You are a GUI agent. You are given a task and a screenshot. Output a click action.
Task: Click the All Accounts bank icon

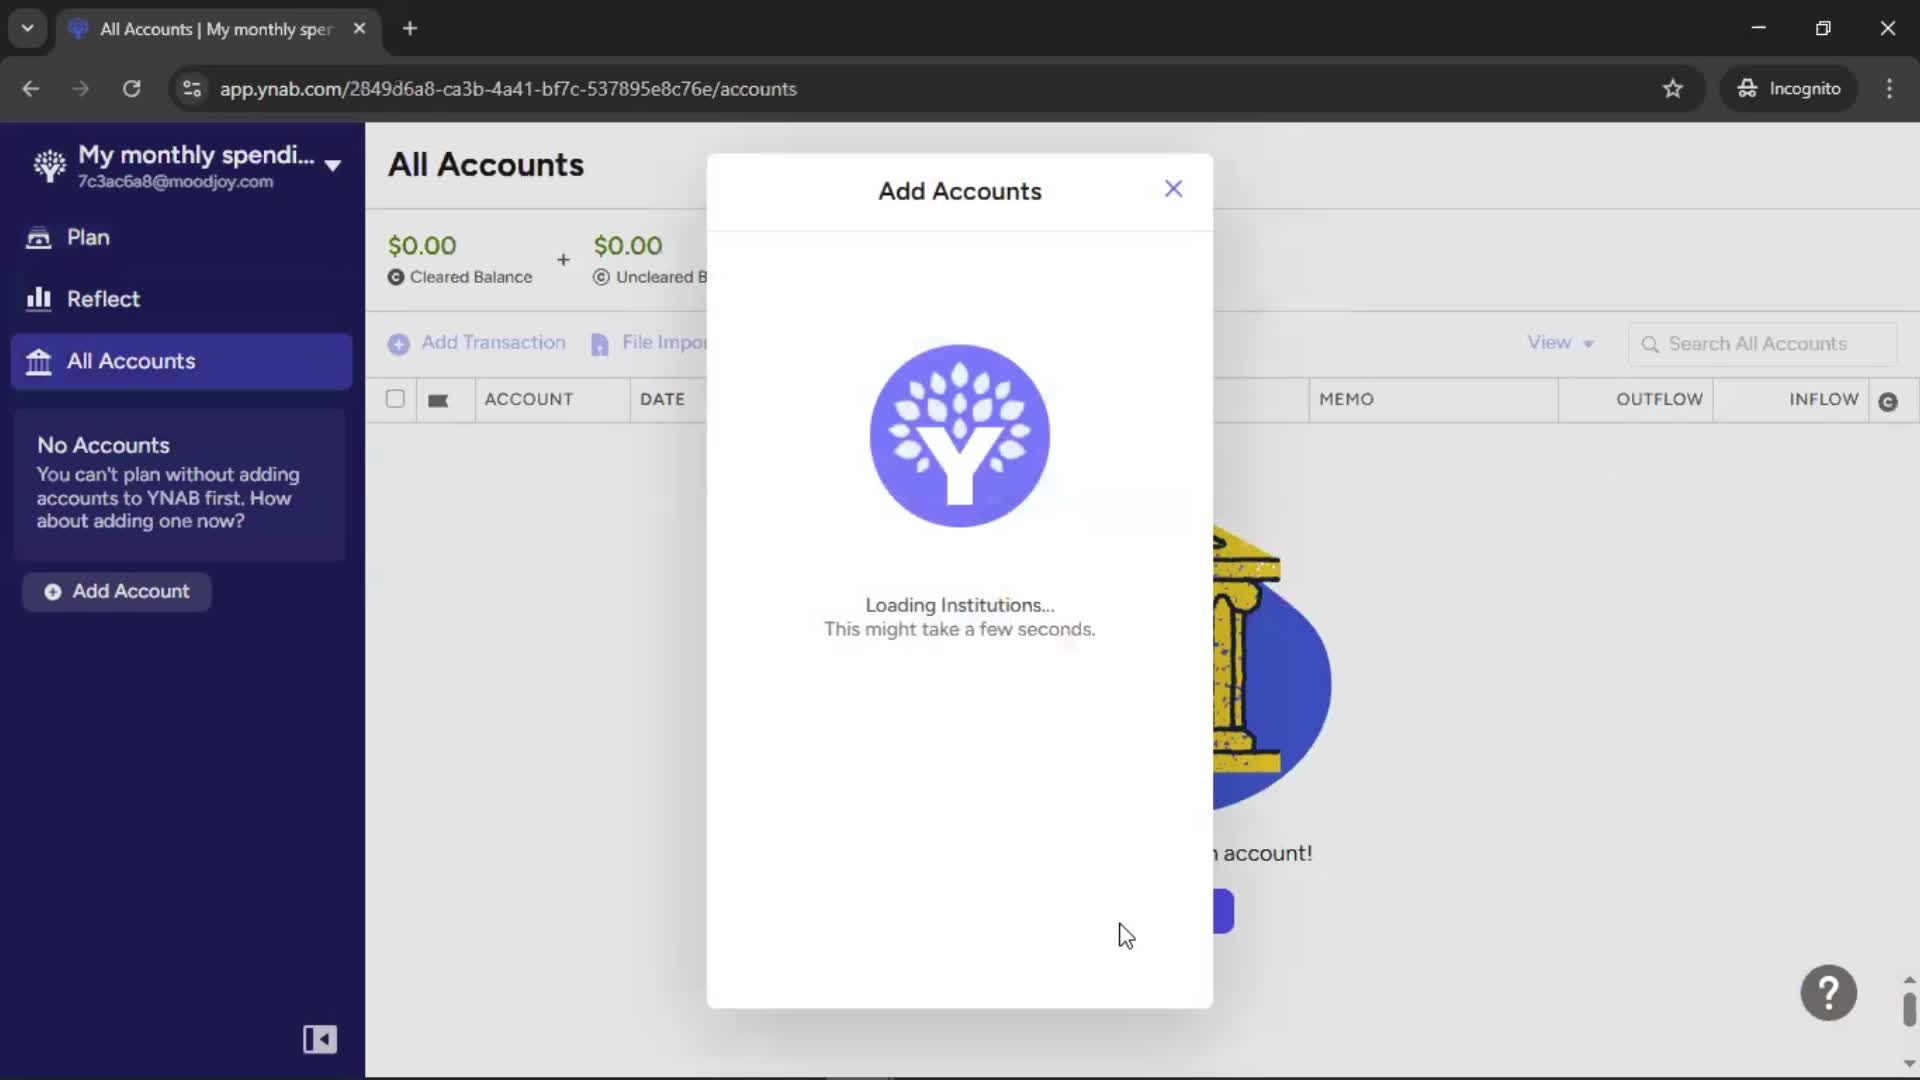coord(38,361)
